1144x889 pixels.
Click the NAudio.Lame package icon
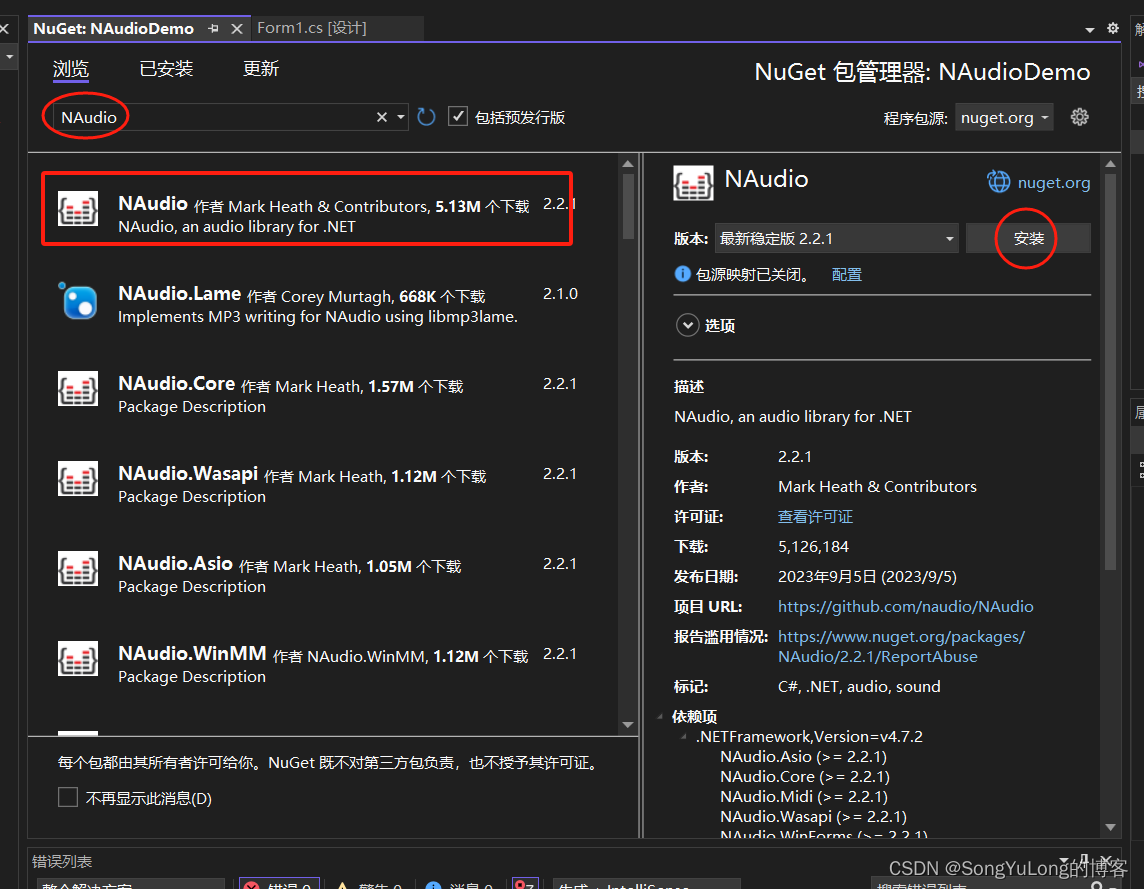(78, 300)
